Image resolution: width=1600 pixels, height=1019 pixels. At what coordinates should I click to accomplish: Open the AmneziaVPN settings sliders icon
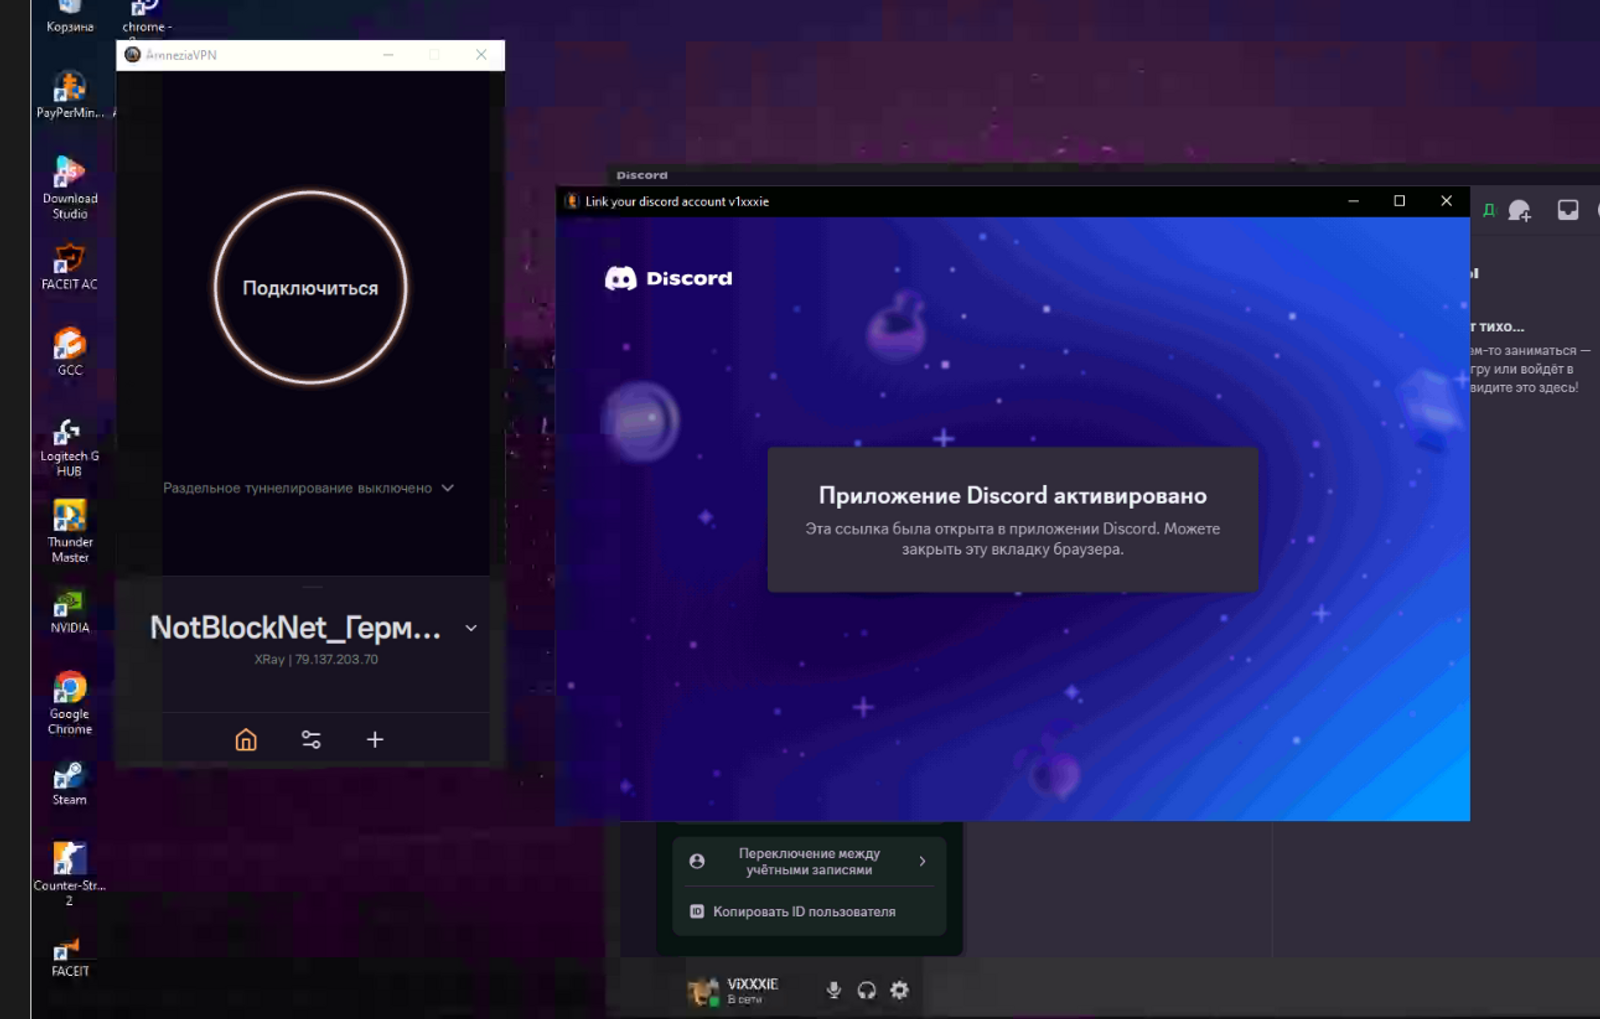pos(311,739)
